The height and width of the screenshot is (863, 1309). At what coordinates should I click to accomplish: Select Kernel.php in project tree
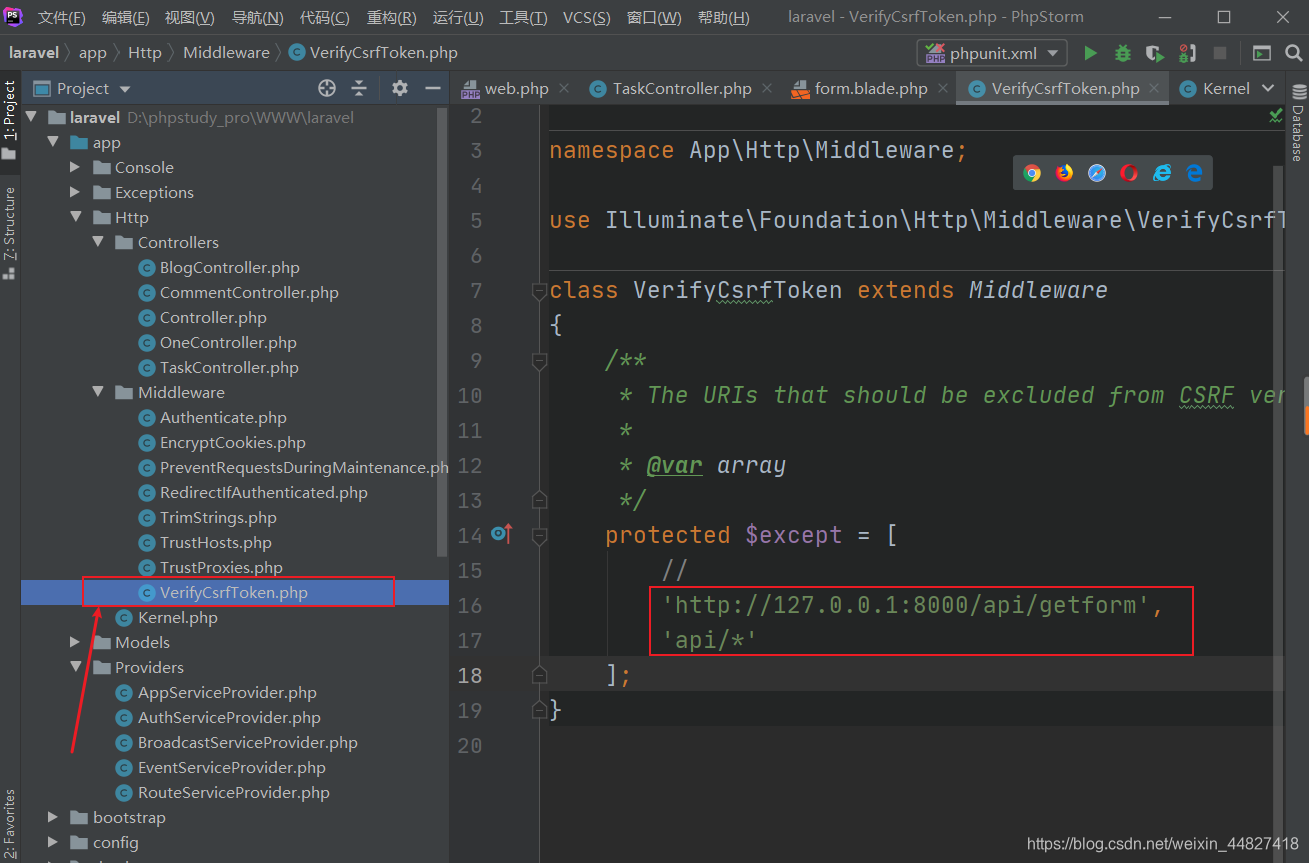click(x=177, y=617)
